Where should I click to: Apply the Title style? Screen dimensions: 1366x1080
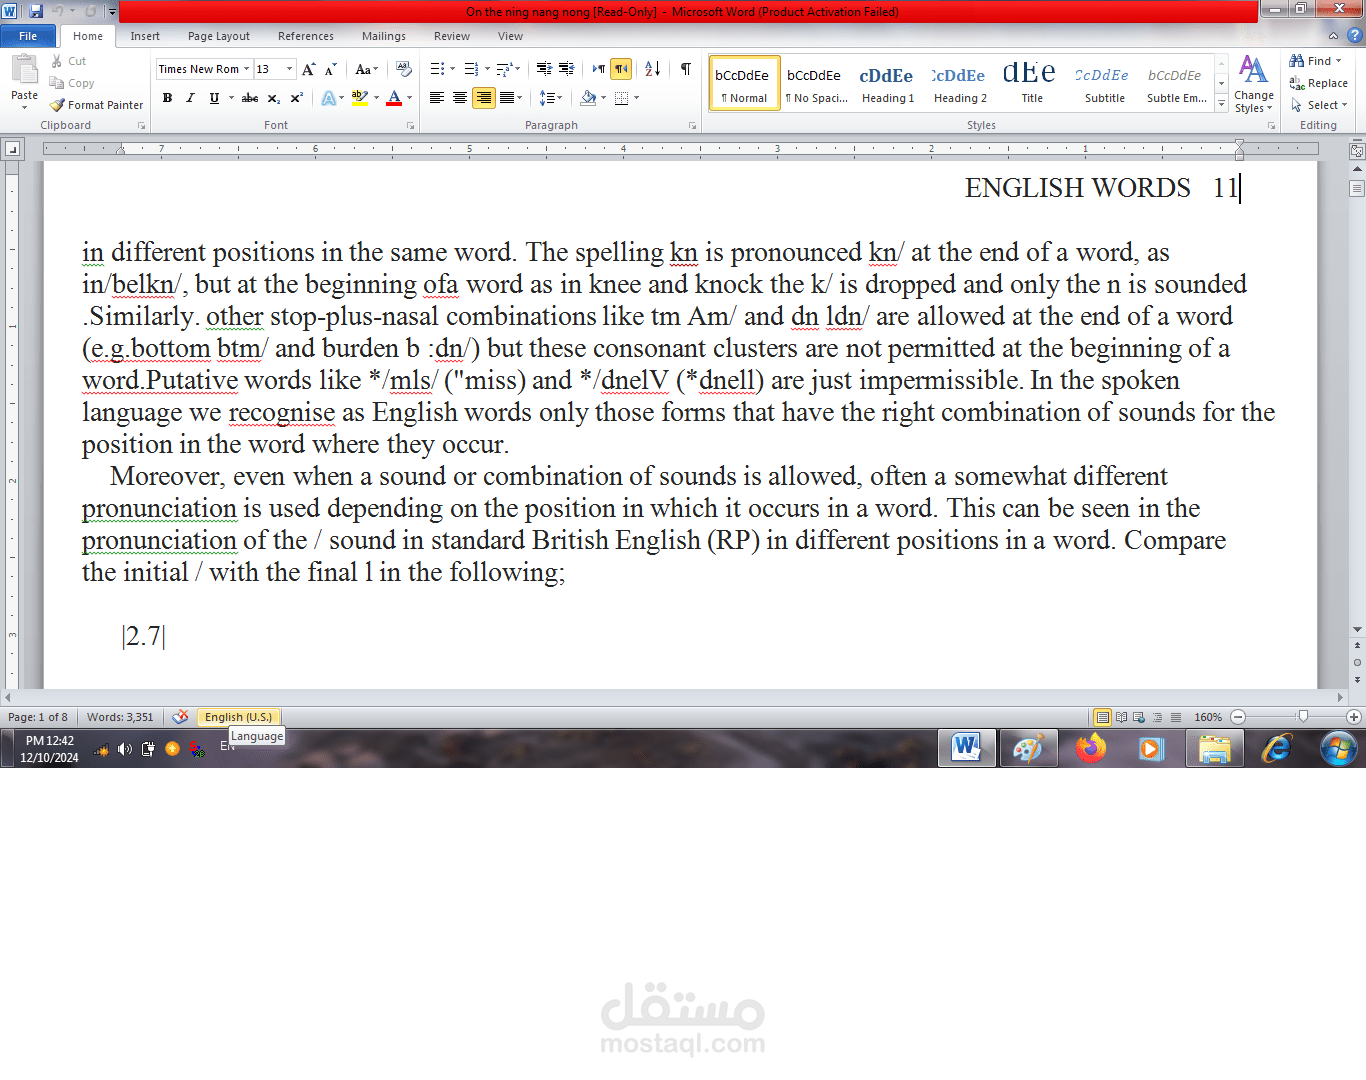point(1032,83)
